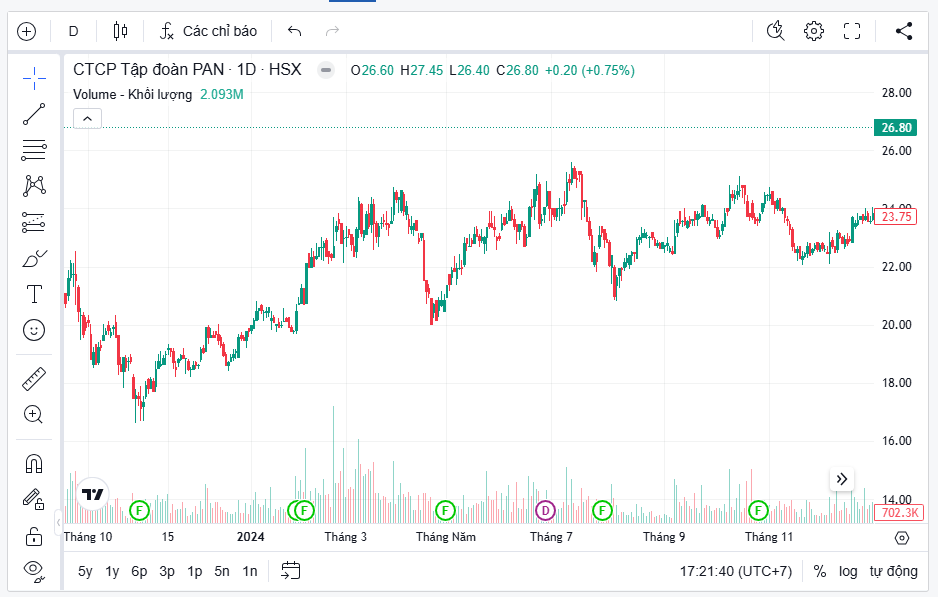Select the 1y time range
Image resolution: width=938 pixels, height=597 pixels.
pyautogui.click(x=112, y=571)
